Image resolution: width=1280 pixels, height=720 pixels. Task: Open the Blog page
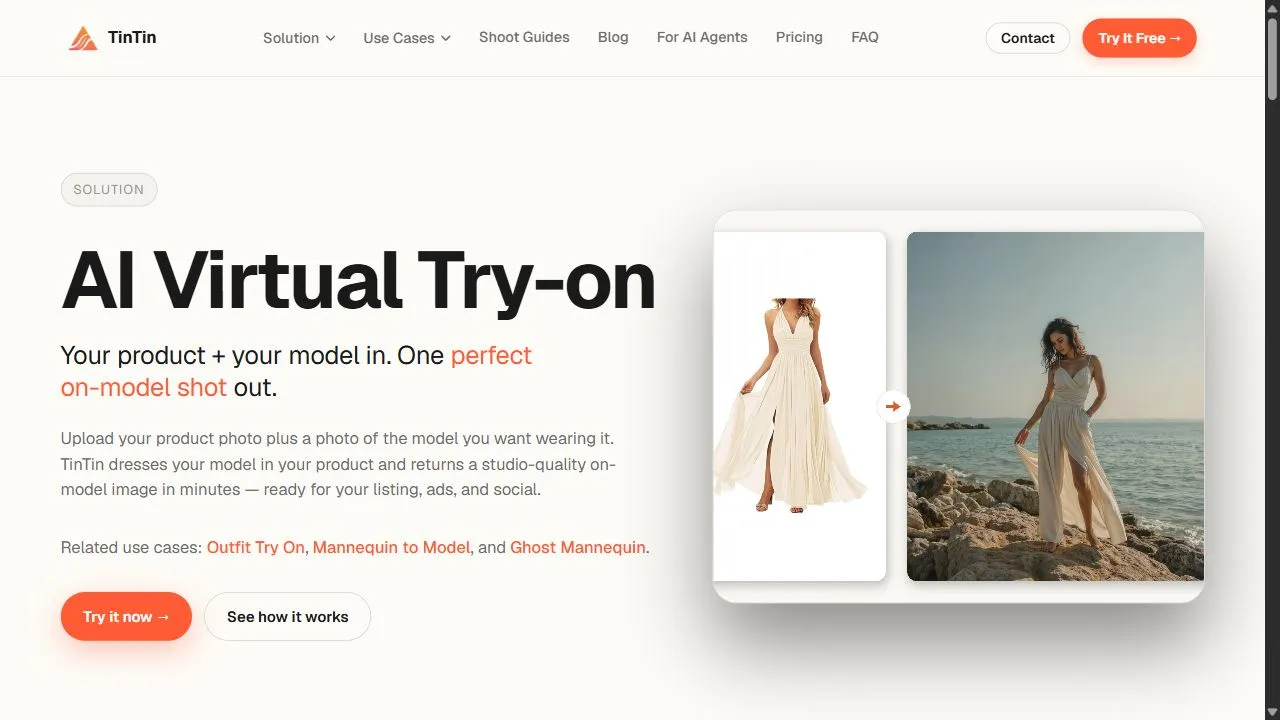(x=613, y=37)
